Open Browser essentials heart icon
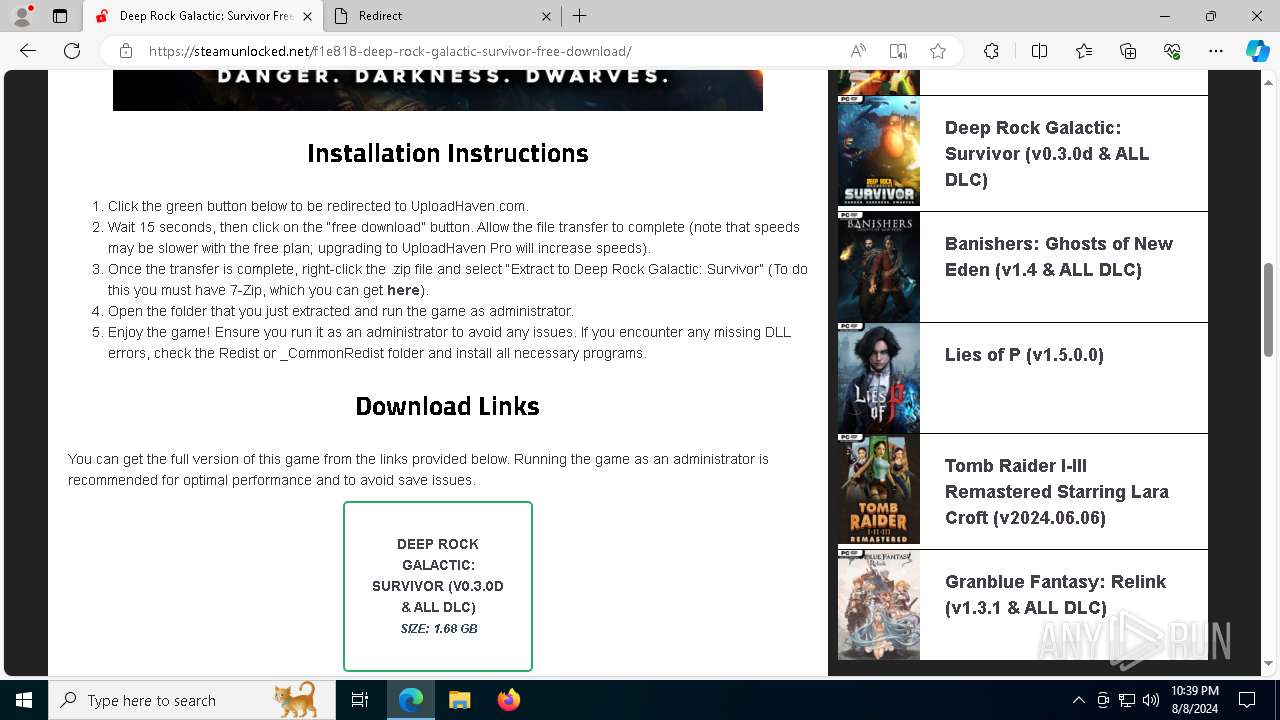The image size is (1280, 720). pos(1172,51)
